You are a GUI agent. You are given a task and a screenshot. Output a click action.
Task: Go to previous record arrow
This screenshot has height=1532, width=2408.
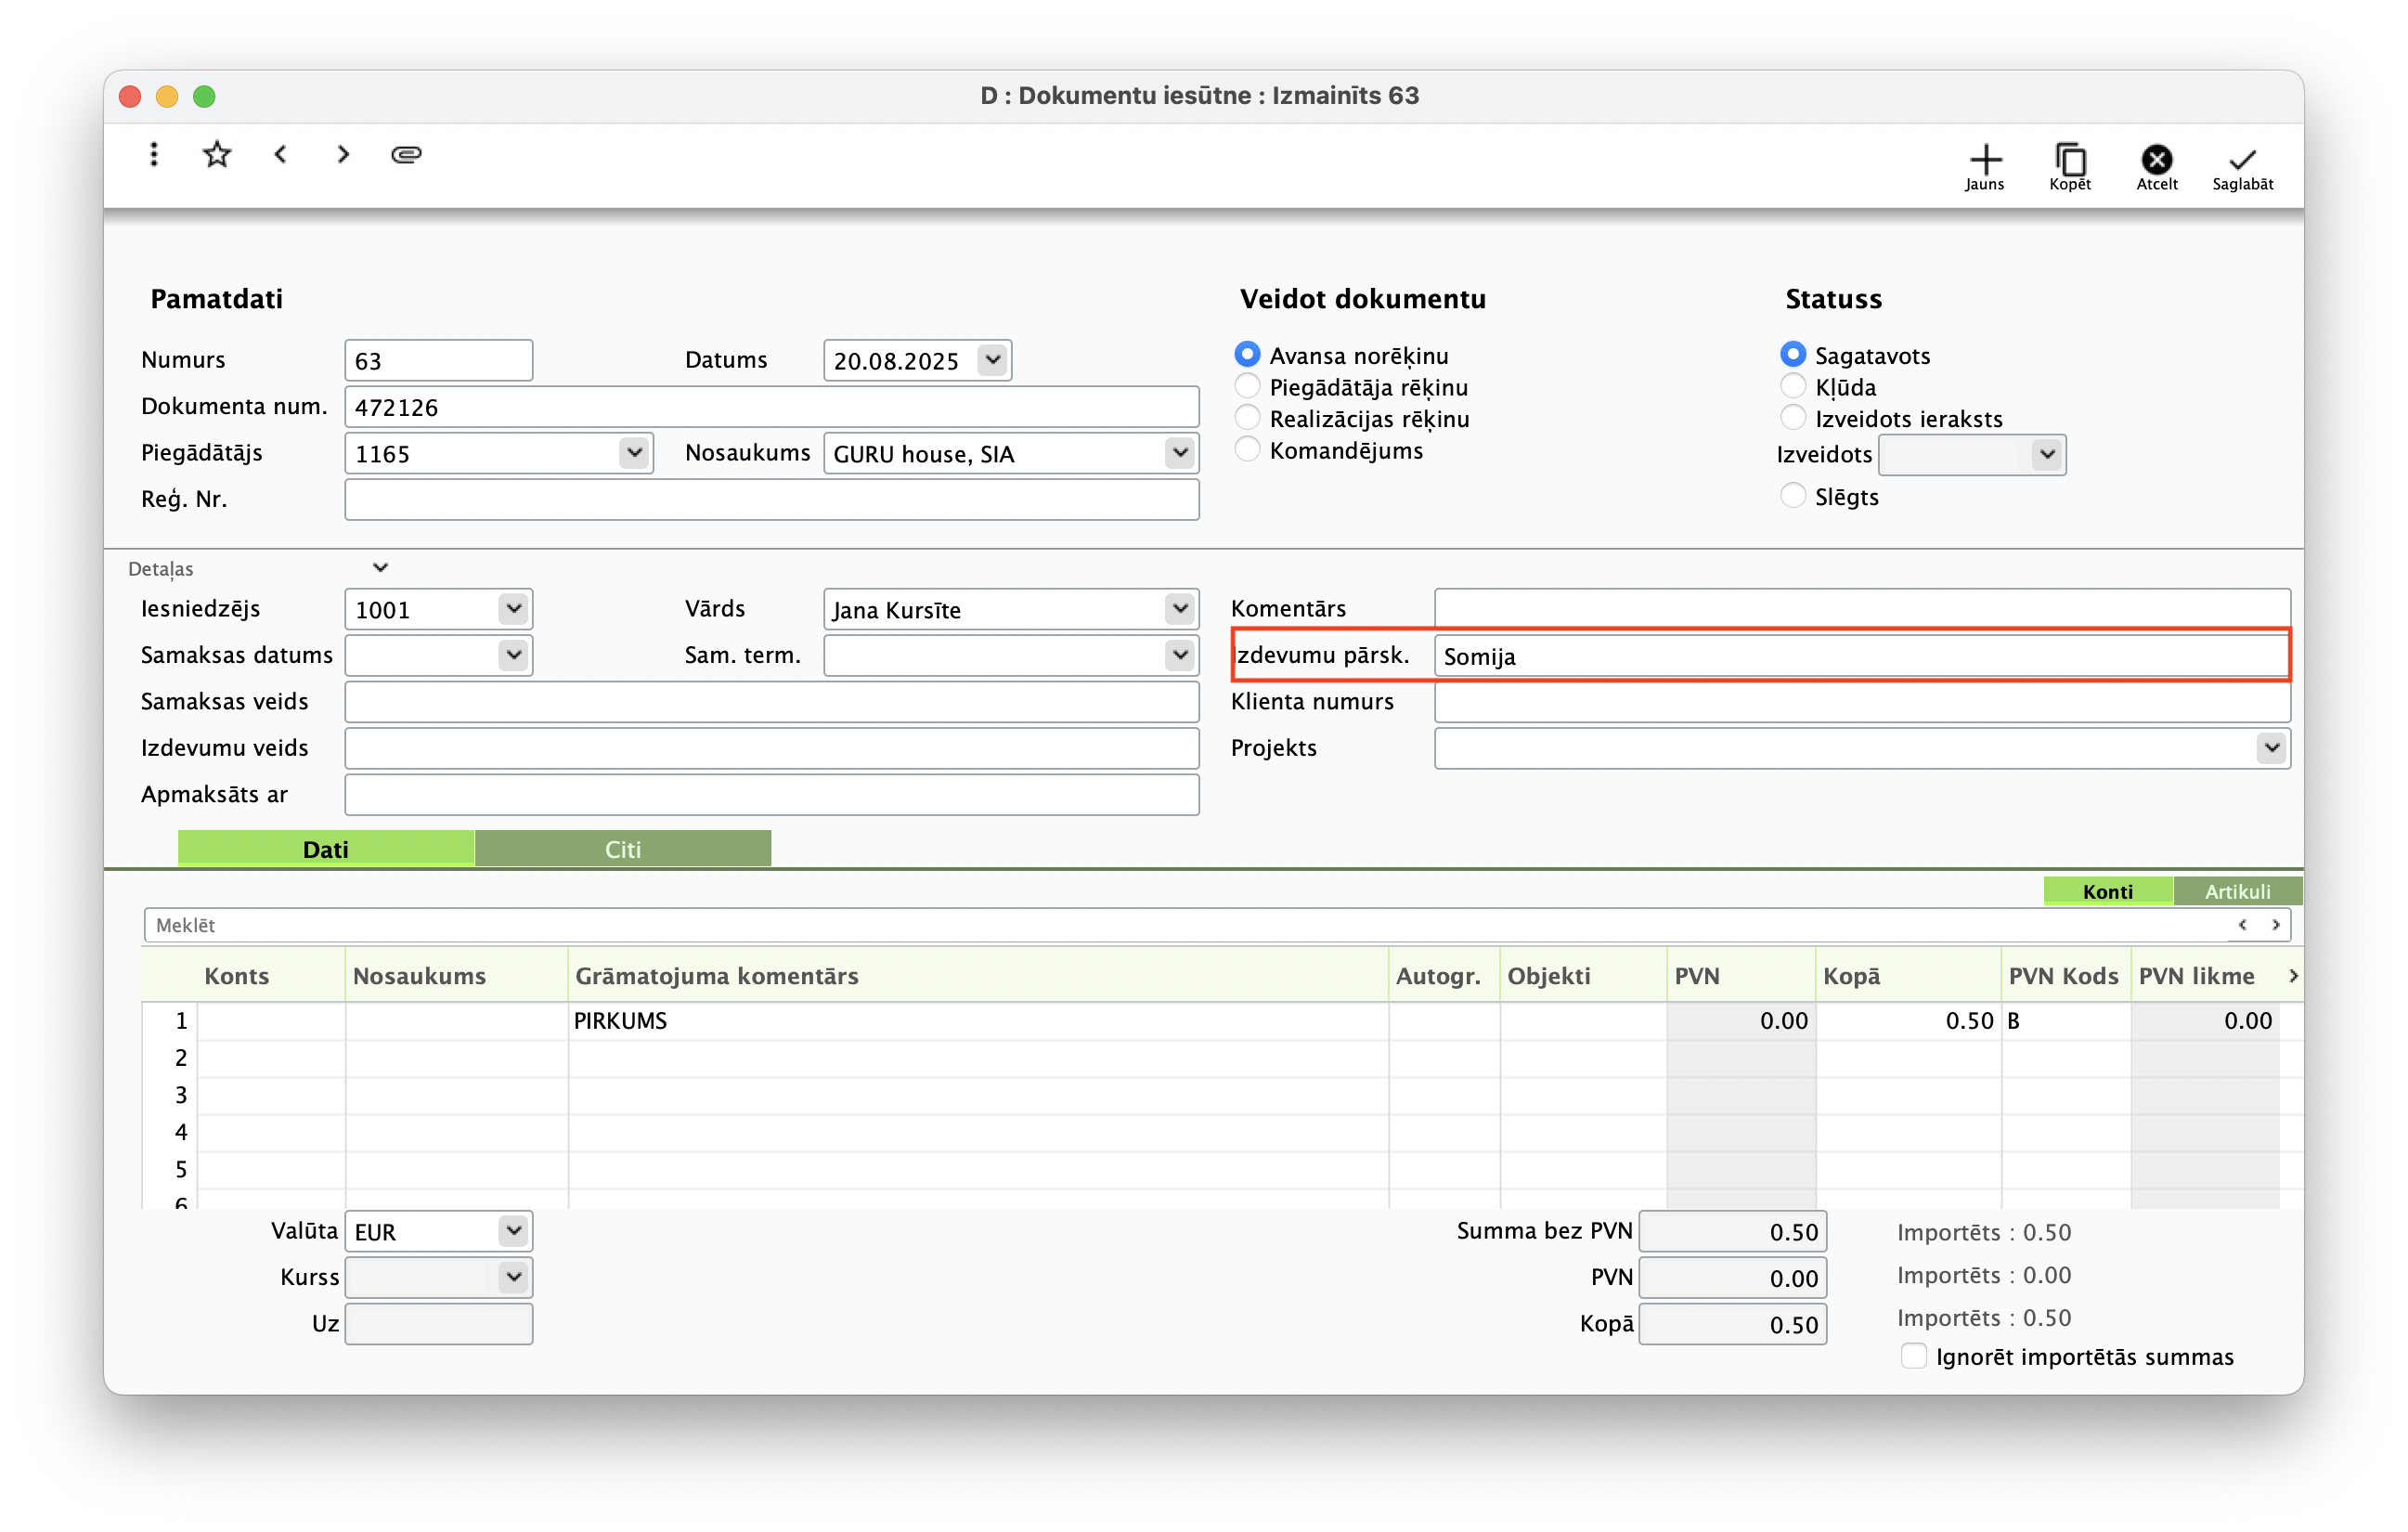coord(280,154)
